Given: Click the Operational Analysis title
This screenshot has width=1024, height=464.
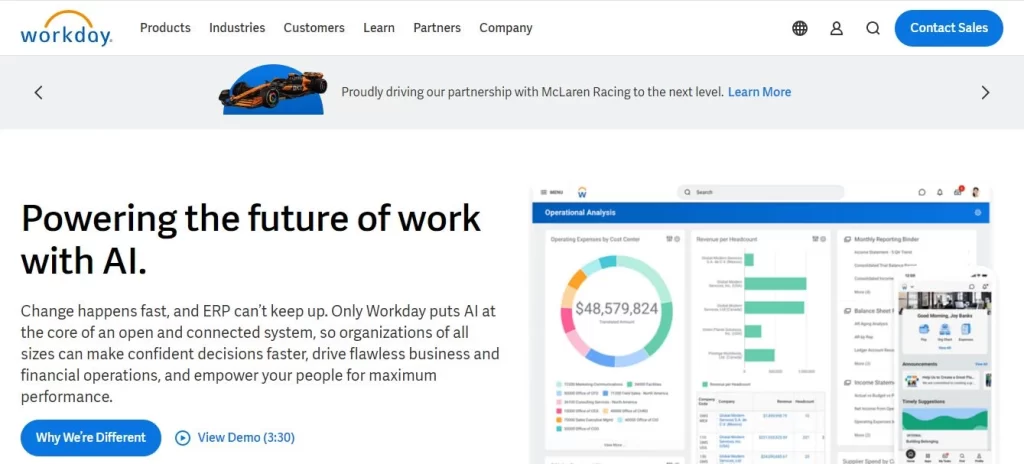Looking at the screenshot, I should [x=580, y=212].
